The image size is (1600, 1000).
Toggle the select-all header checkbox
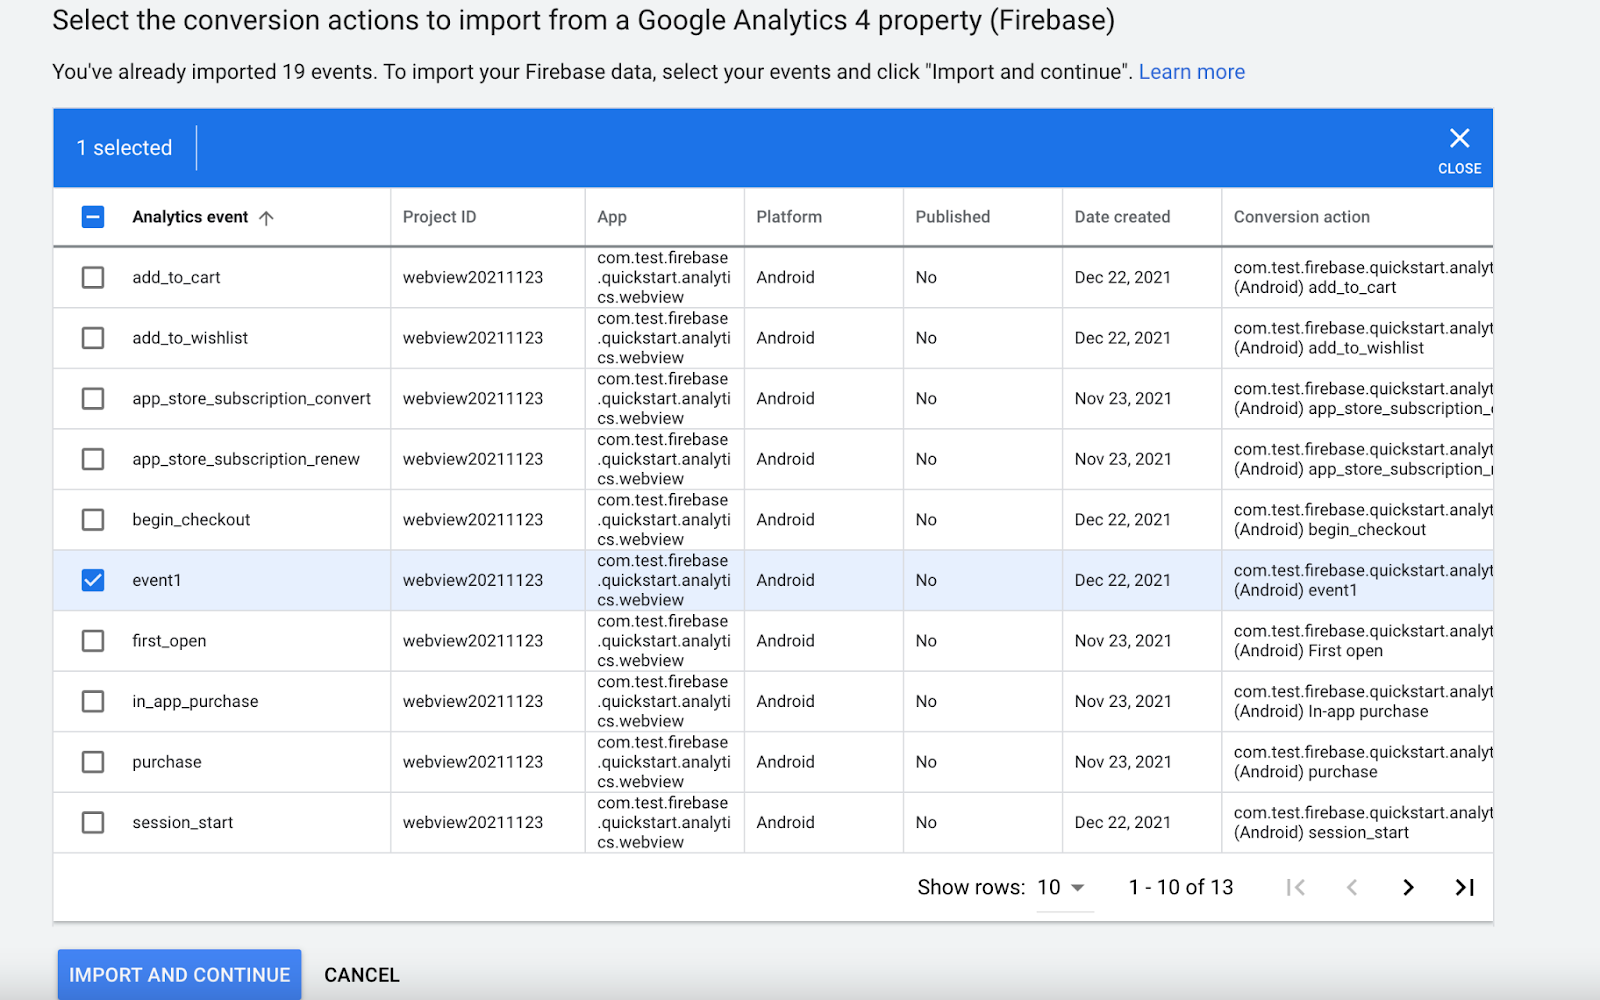click(93, 217)
